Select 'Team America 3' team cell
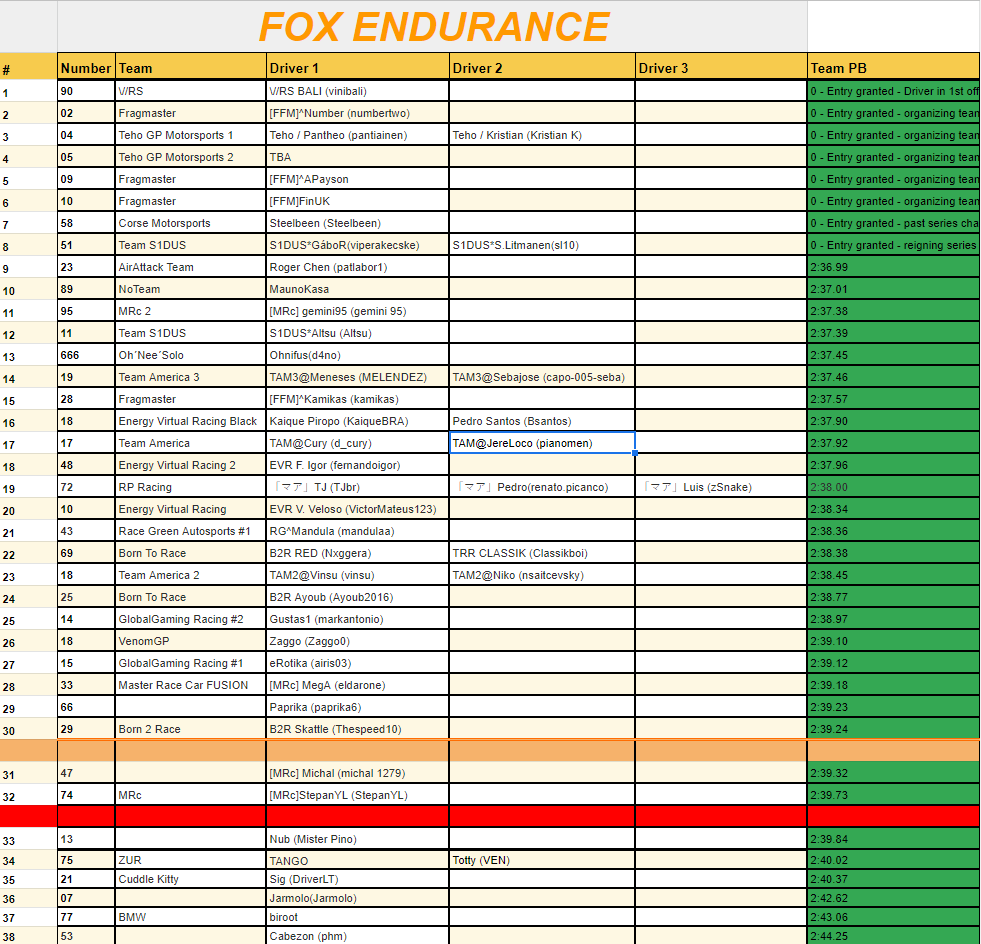This screenshot has width=981, height=944. coord(191,377)
